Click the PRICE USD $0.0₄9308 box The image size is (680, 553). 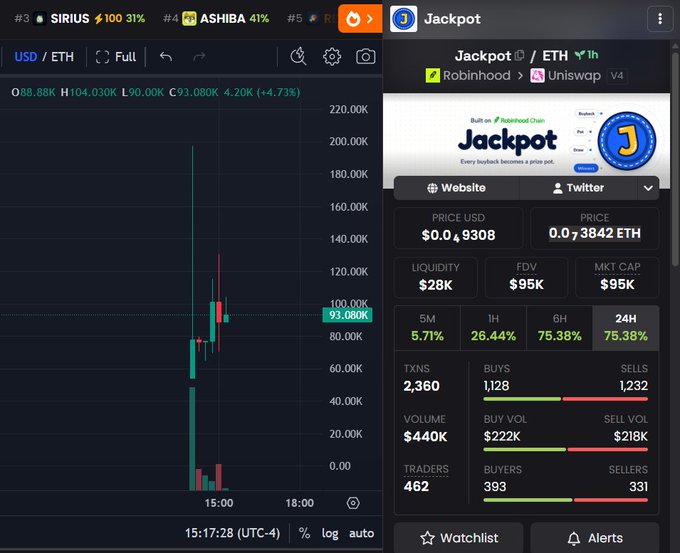tap(458, 228)
